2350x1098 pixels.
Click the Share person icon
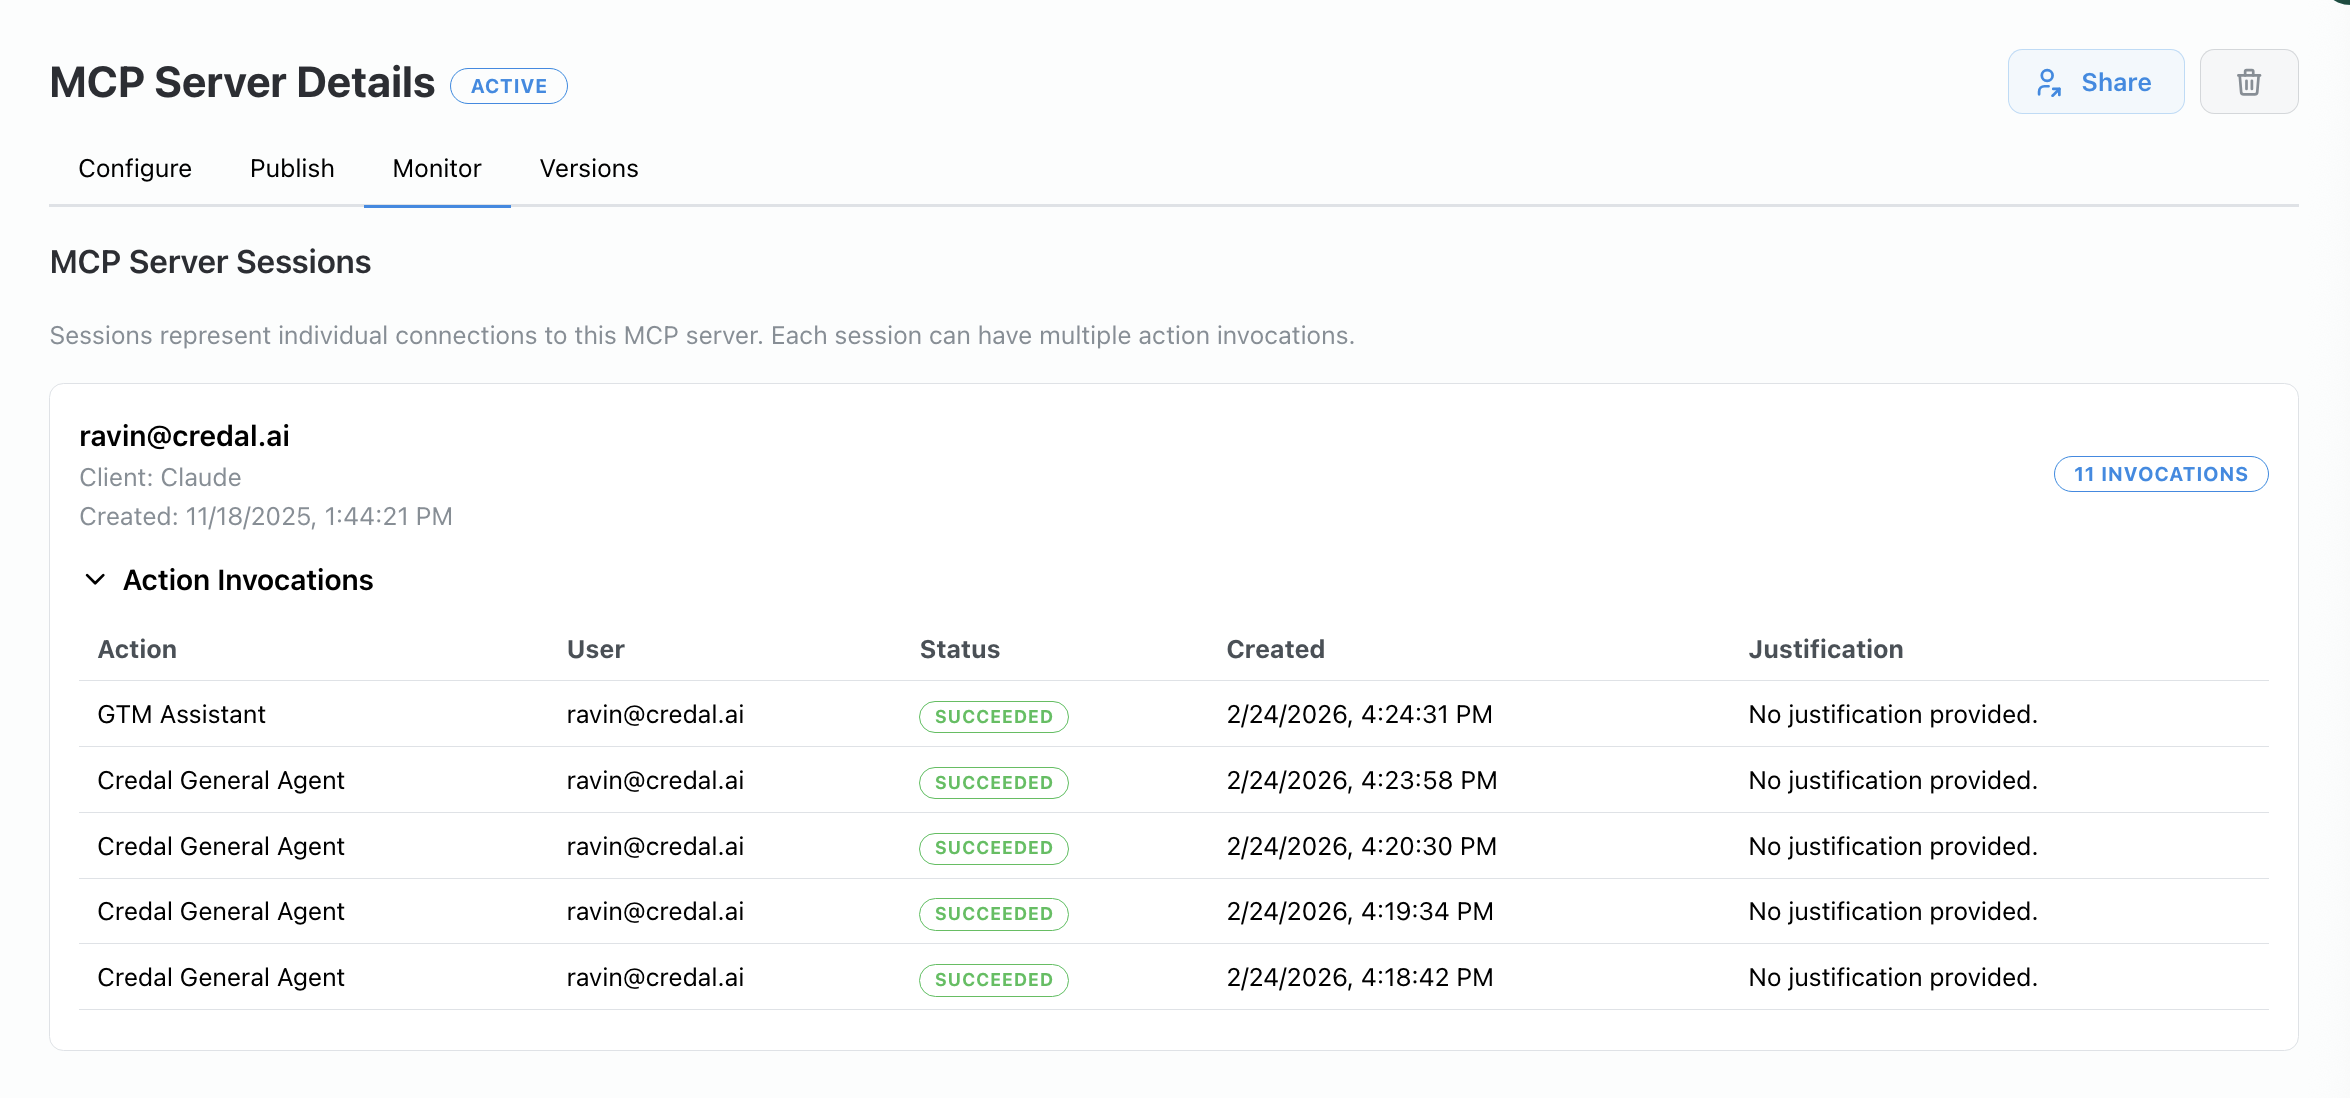click(2049, 83)
